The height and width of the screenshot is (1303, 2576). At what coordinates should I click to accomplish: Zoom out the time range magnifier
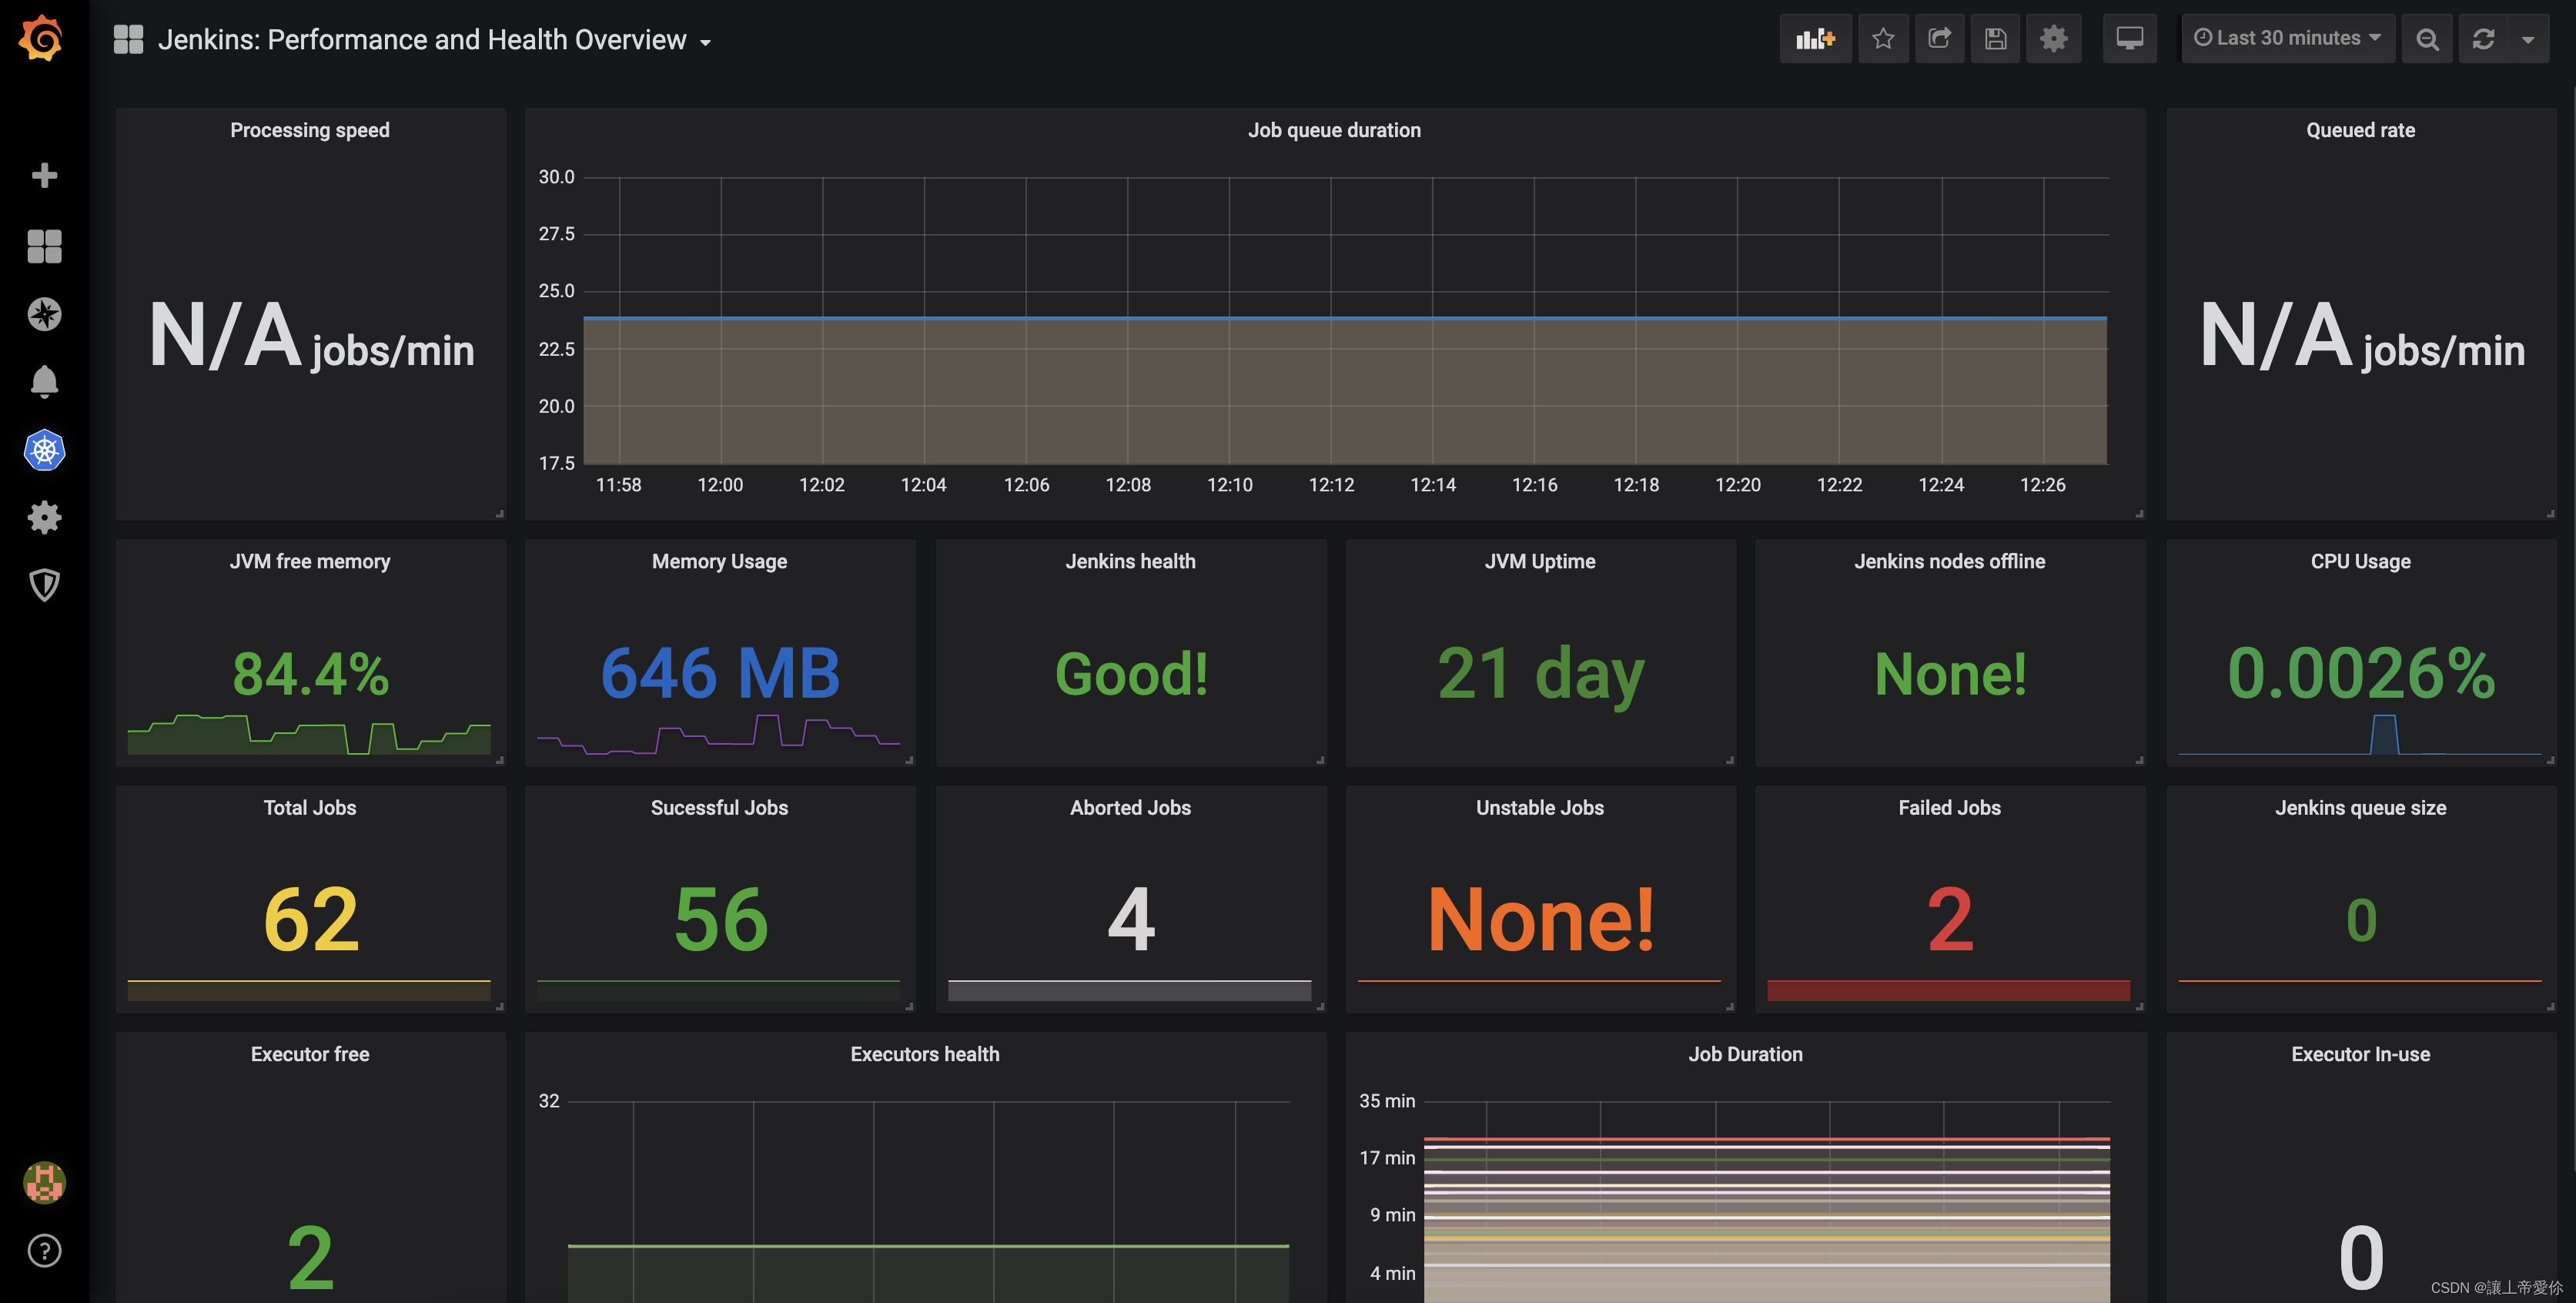2427,39
